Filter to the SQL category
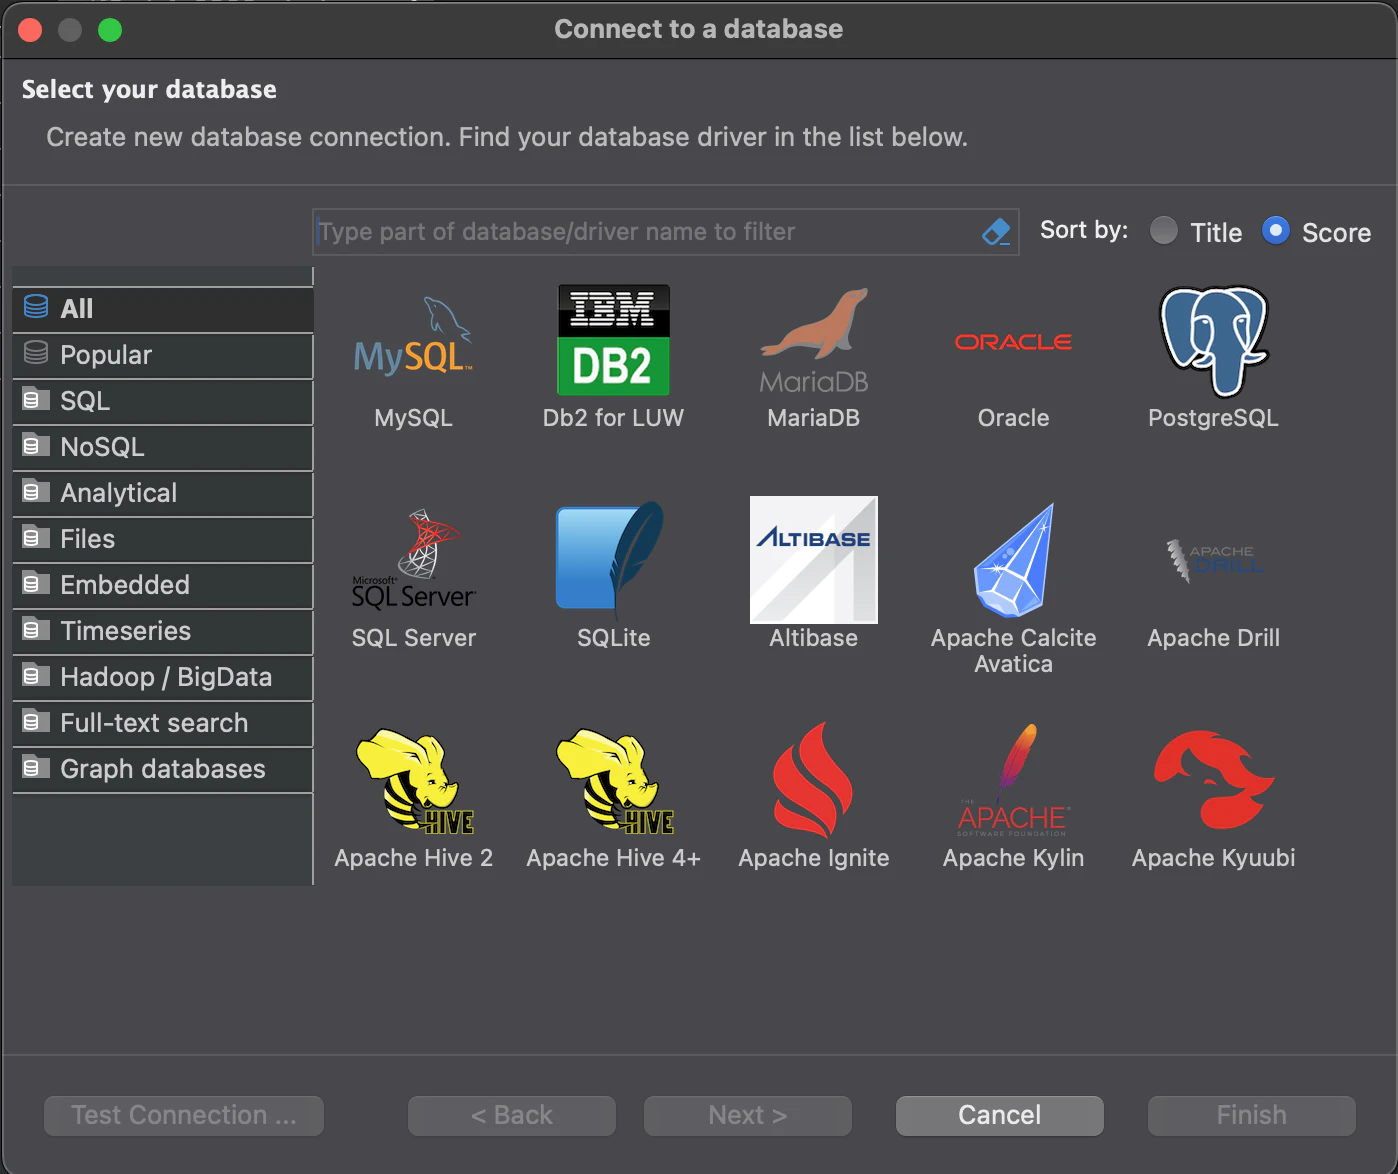1398x1174 pixels. [163, 401]
